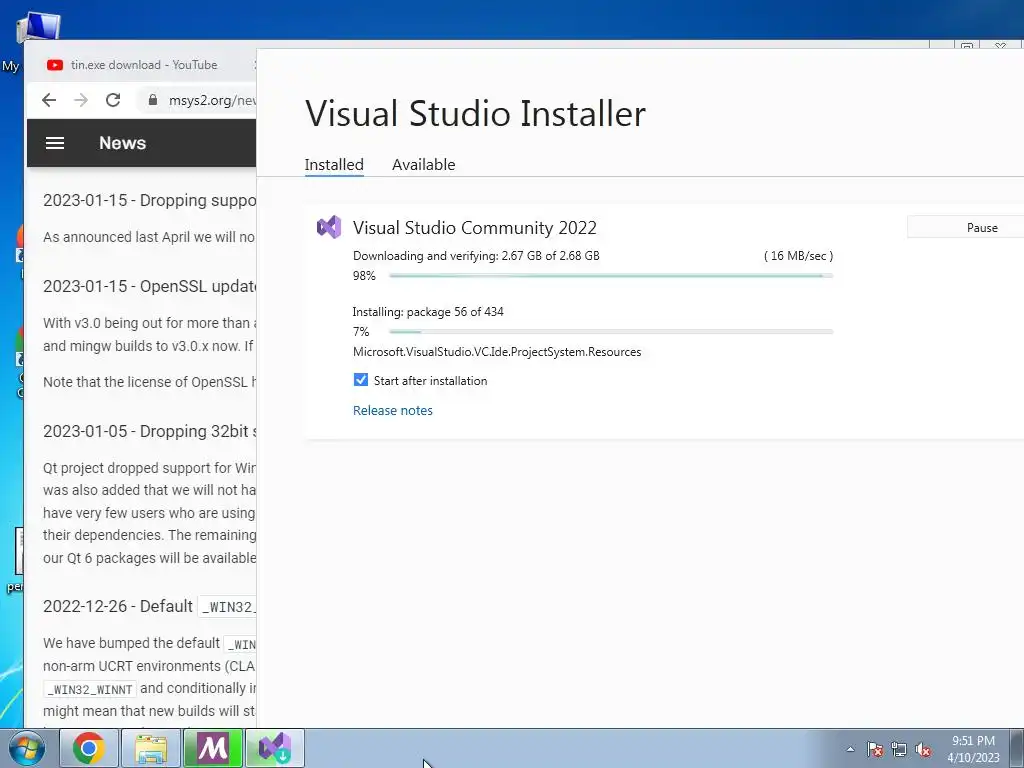The image size is (1024, 768).
Task: Click the Action Center flag tray icon
Action: click(874, 749)
